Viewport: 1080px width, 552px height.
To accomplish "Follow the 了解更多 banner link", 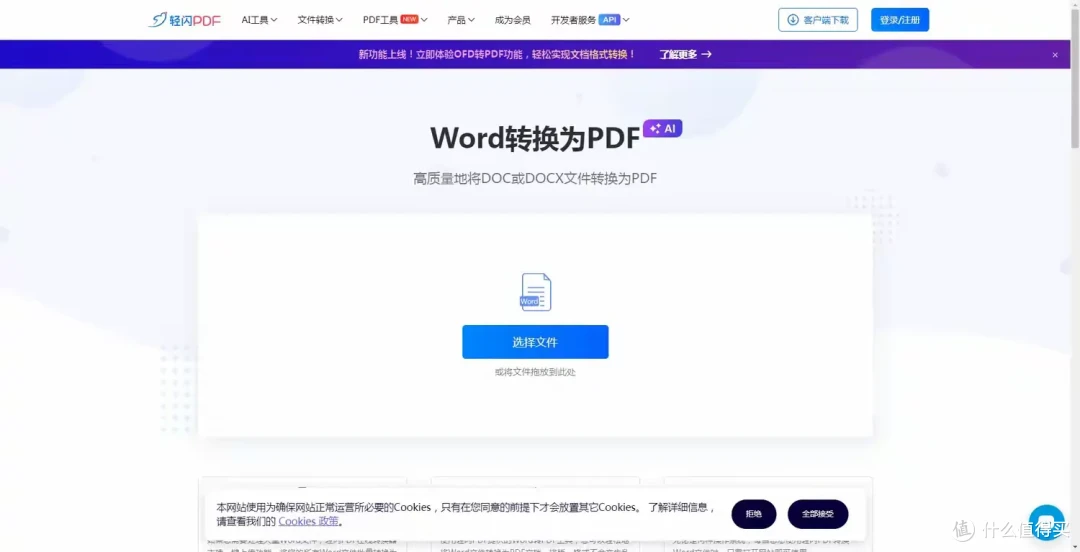I will pyautogui.click(x=685, y=54).
